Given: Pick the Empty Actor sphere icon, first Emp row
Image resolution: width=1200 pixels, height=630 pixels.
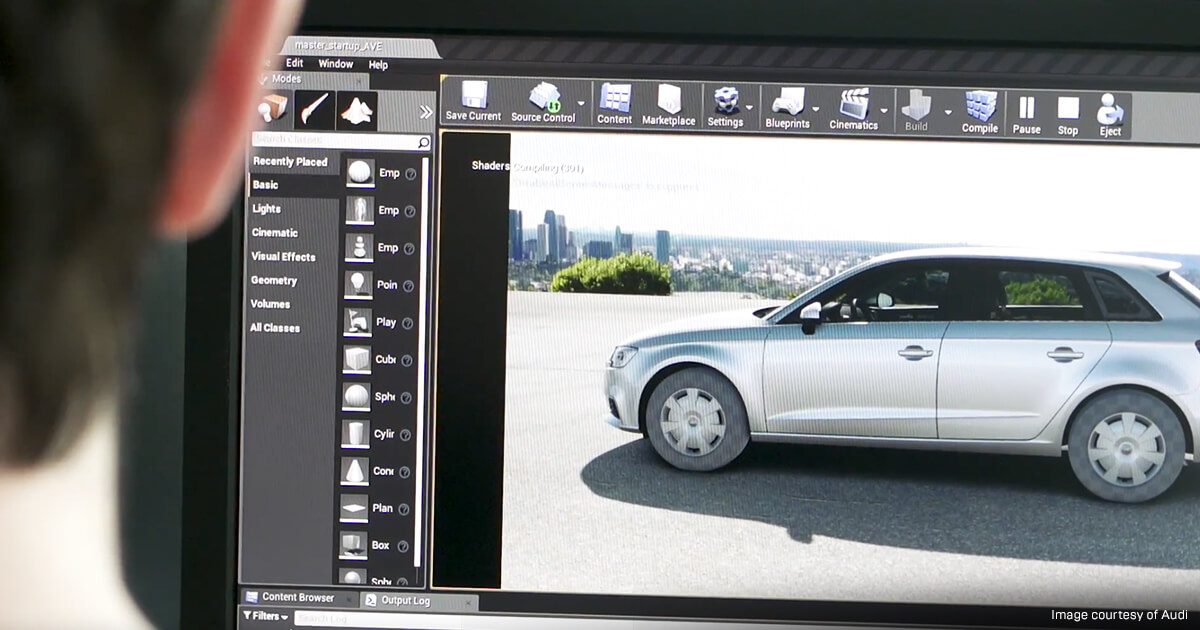Looking at the screenshot, I should 360,172.
